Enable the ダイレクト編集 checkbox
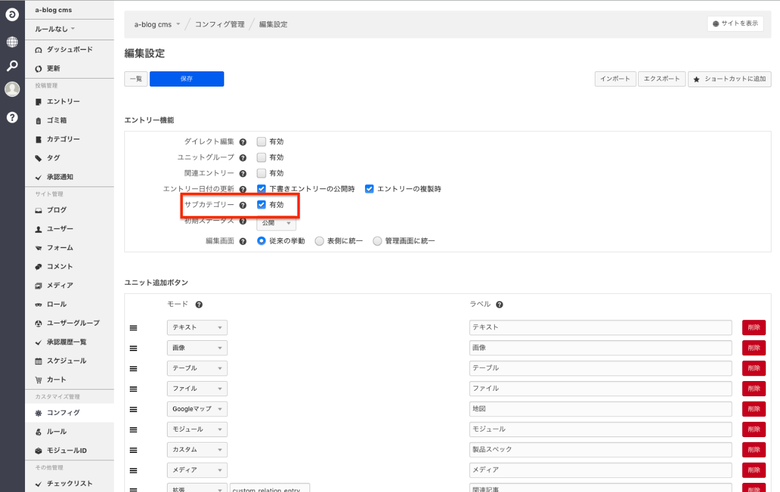The image size is (780, 492). tap(261, 142)
